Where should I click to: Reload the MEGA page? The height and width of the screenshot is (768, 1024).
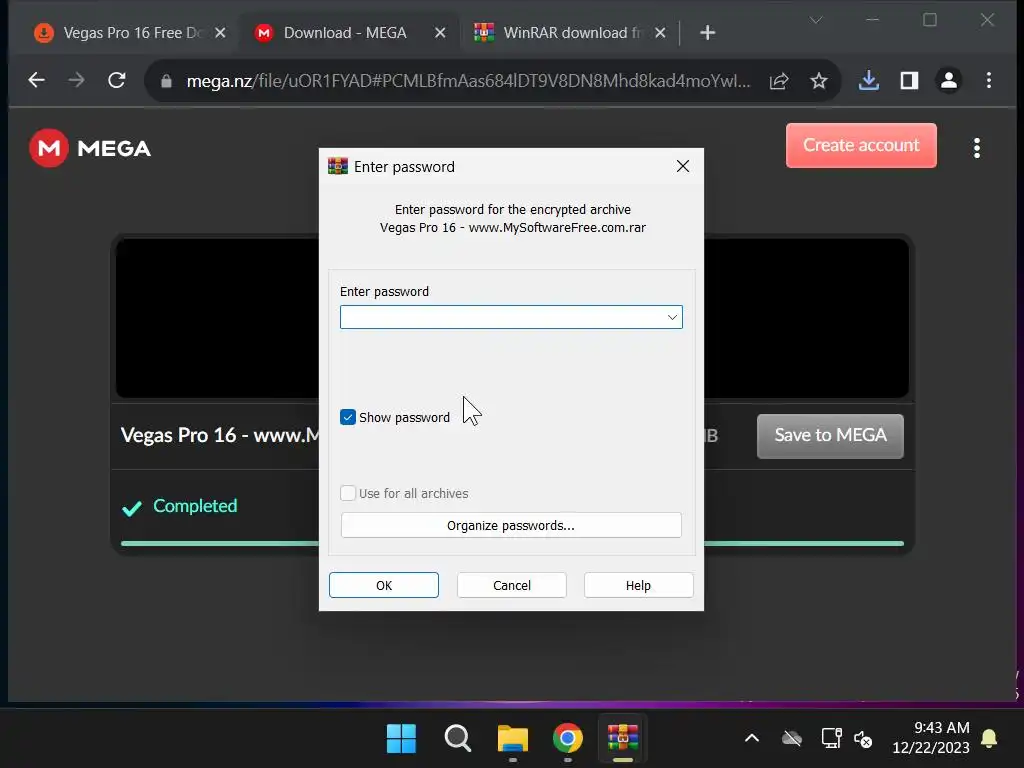point(116,80)
